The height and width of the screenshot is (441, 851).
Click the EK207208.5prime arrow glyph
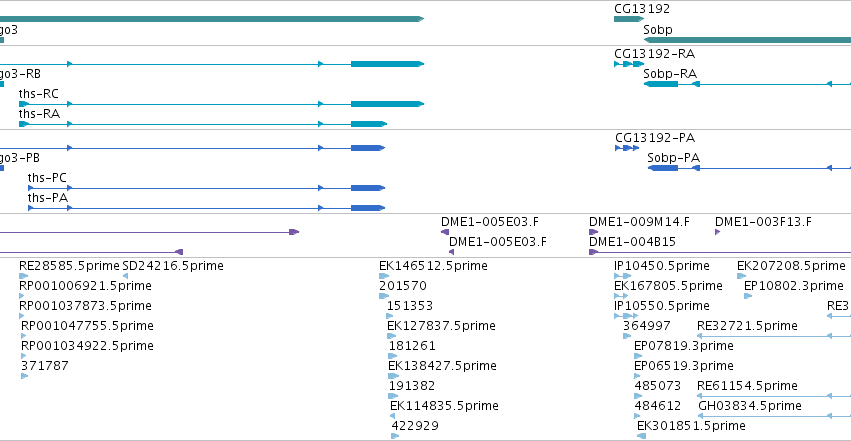(741, 276)
